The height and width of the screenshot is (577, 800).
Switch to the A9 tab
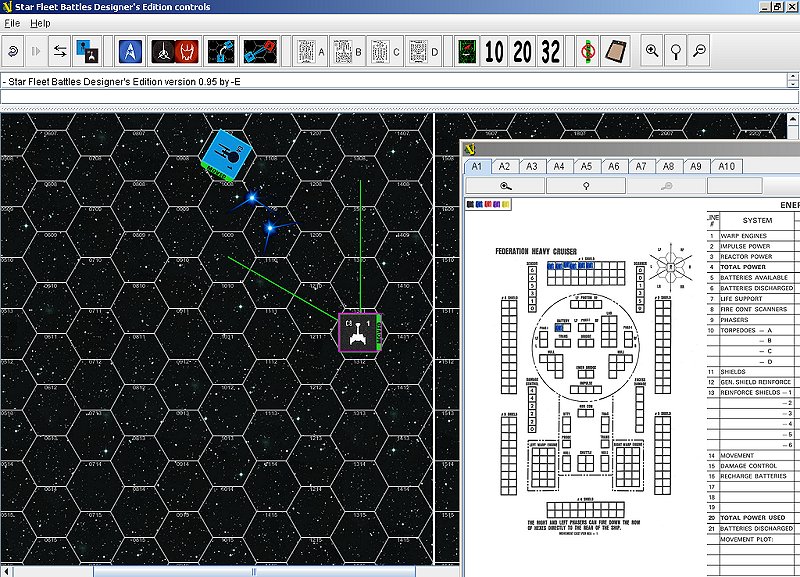tap(696, 166)
